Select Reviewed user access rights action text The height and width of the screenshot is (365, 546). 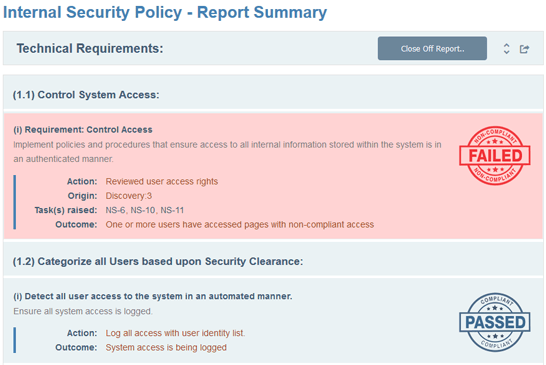[162, 181]
